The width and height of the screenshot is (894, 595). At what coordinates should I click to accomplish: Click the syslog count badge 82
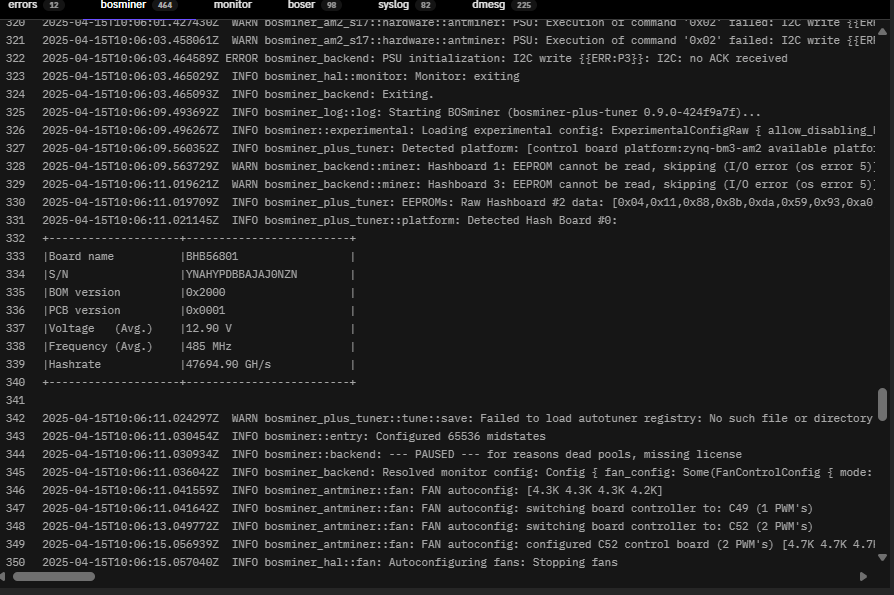tap(425, 5)
